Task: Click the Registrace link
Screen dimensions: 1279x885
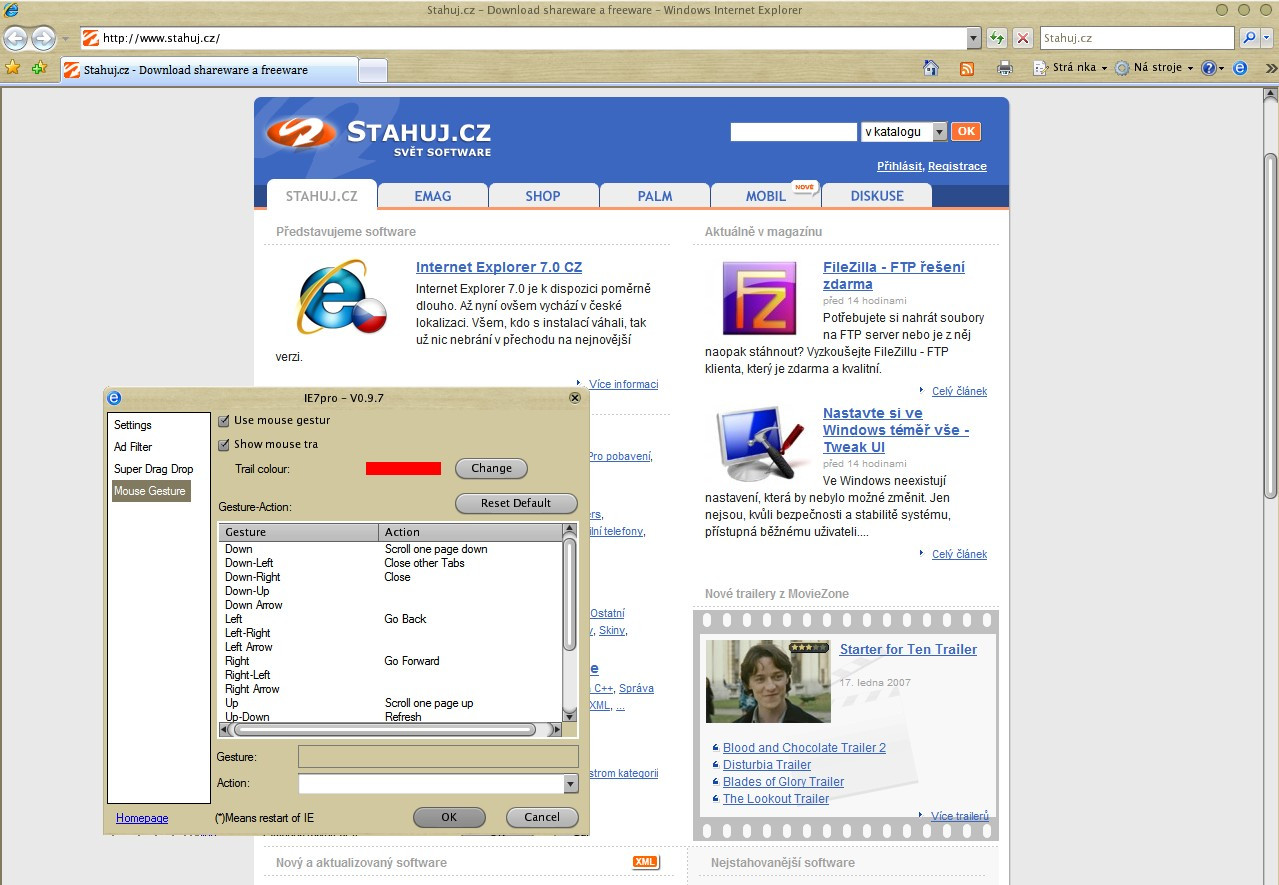Action: tap(957, 166)
